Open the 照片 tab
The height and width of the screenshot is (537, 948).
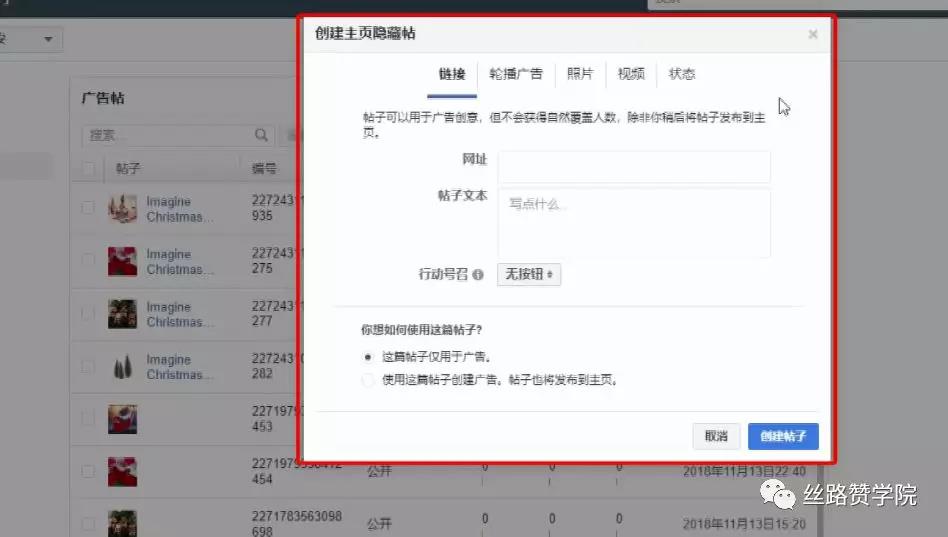580,74
